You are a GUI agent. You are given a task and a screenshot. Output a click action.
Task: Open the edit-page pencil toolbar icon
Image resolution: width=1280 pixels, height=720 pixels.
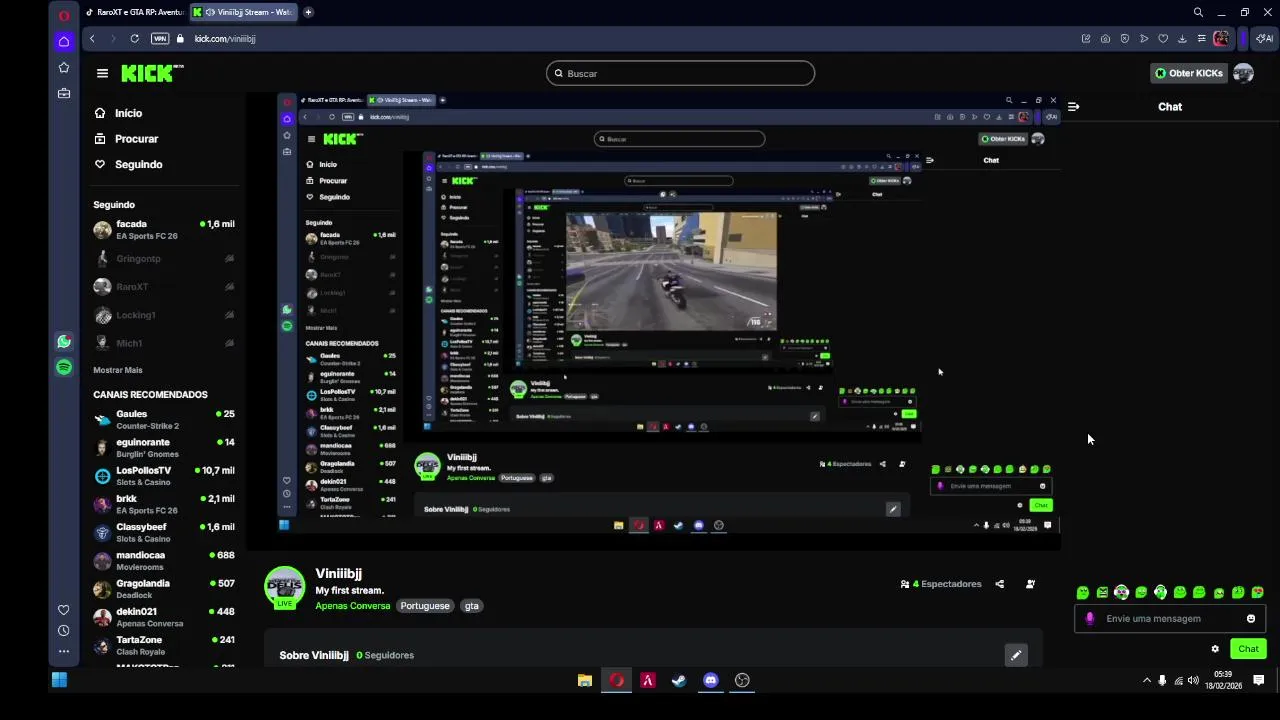[x=1086, y=39]
